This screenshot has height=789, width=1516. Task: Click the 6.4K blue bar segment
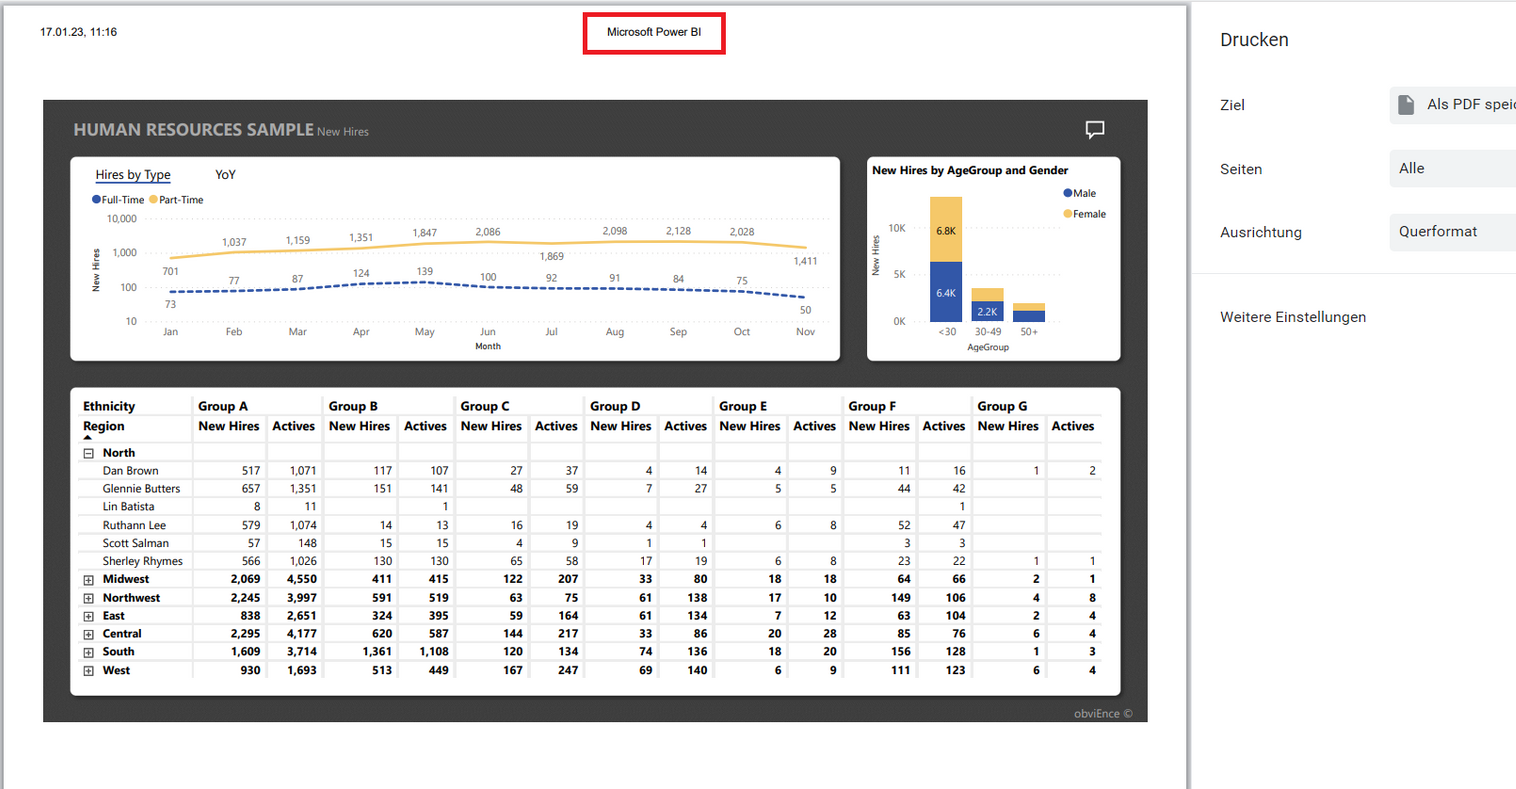(946, 292)
